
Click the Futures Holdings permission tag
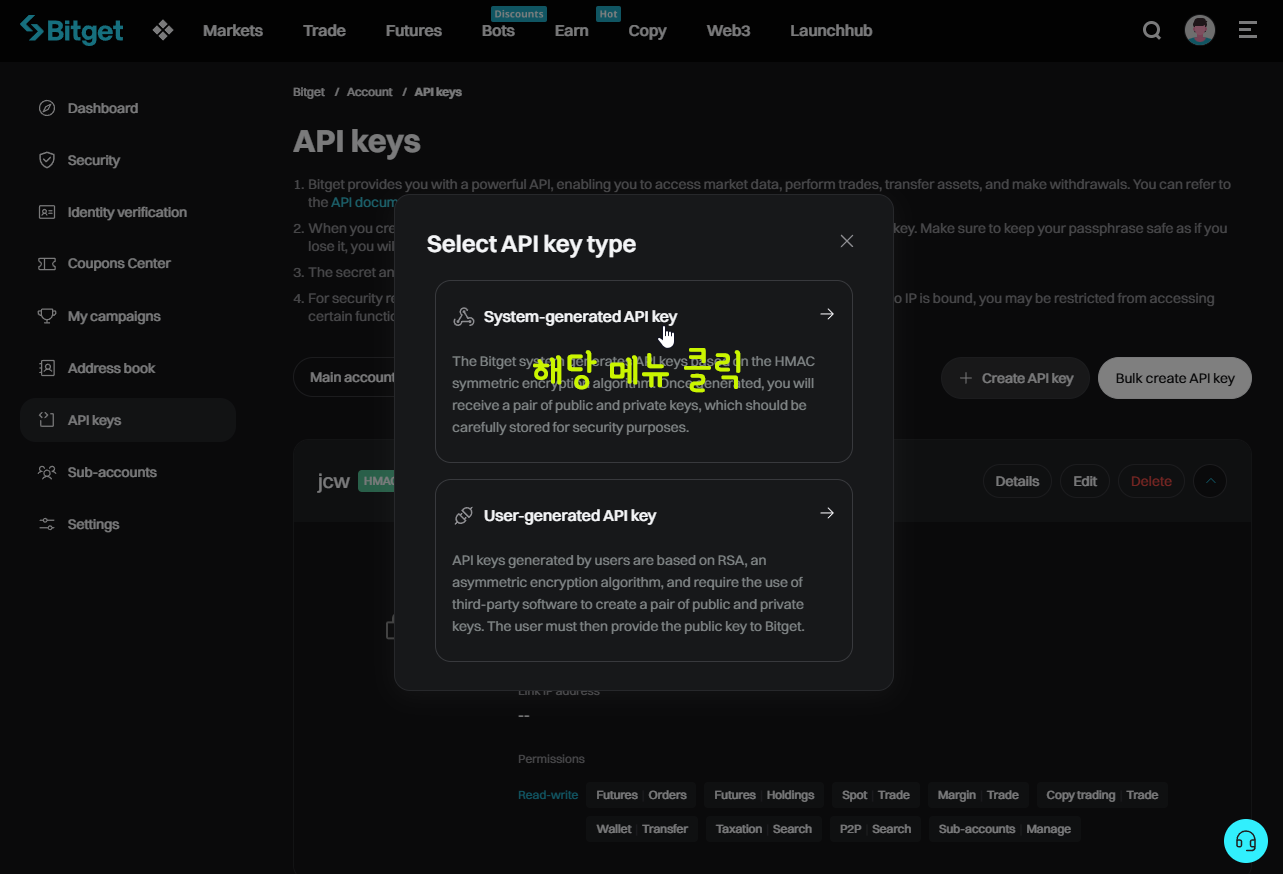pos(764,795)
